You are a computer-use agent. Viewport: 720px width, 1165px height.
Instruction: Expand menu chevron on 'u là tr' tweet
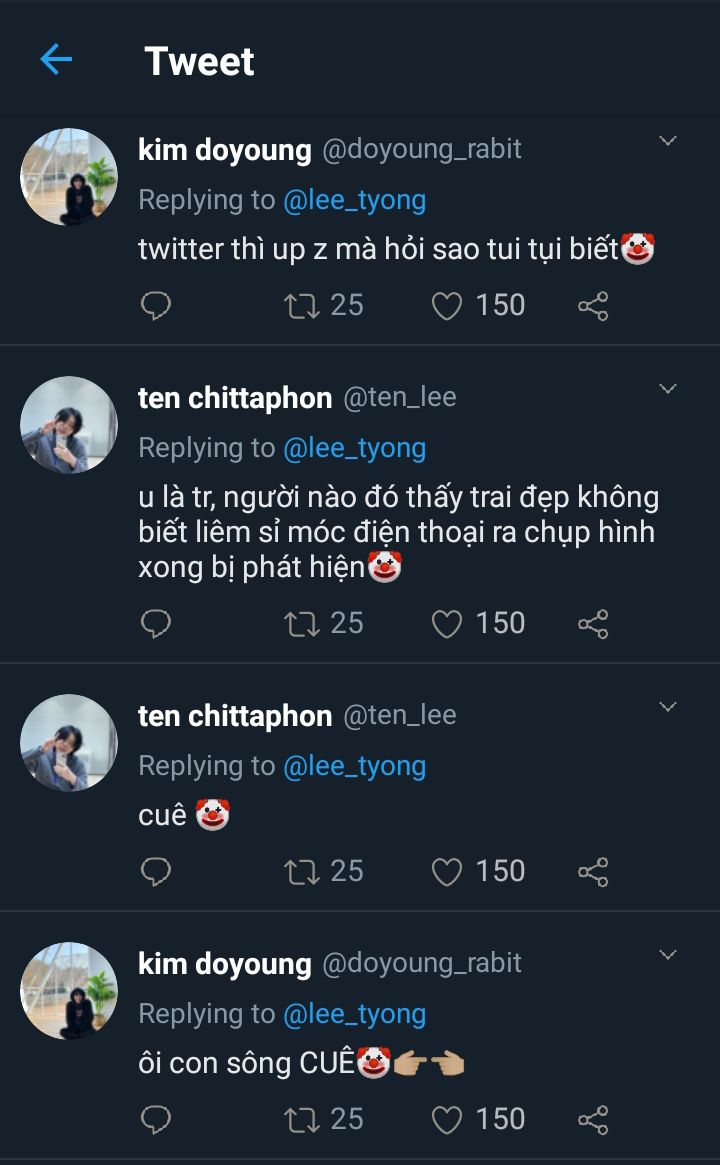[668, 389]
